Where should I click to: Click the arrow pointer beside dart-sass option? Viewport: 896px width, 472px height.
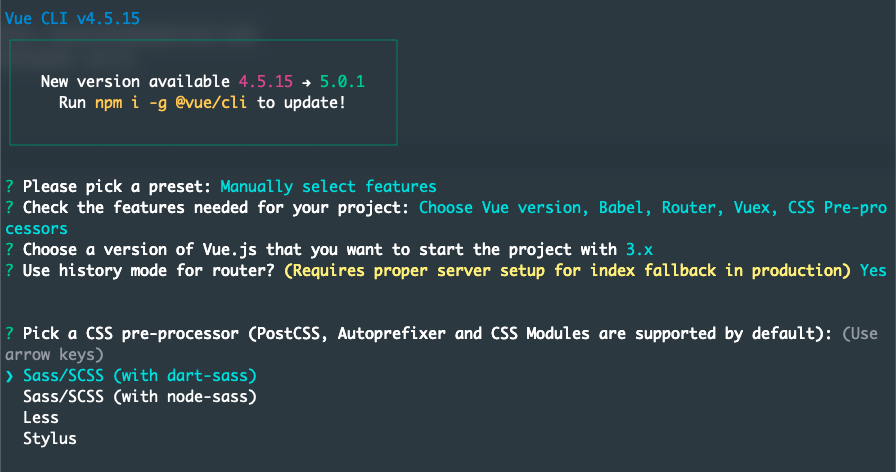pos(9,376)
